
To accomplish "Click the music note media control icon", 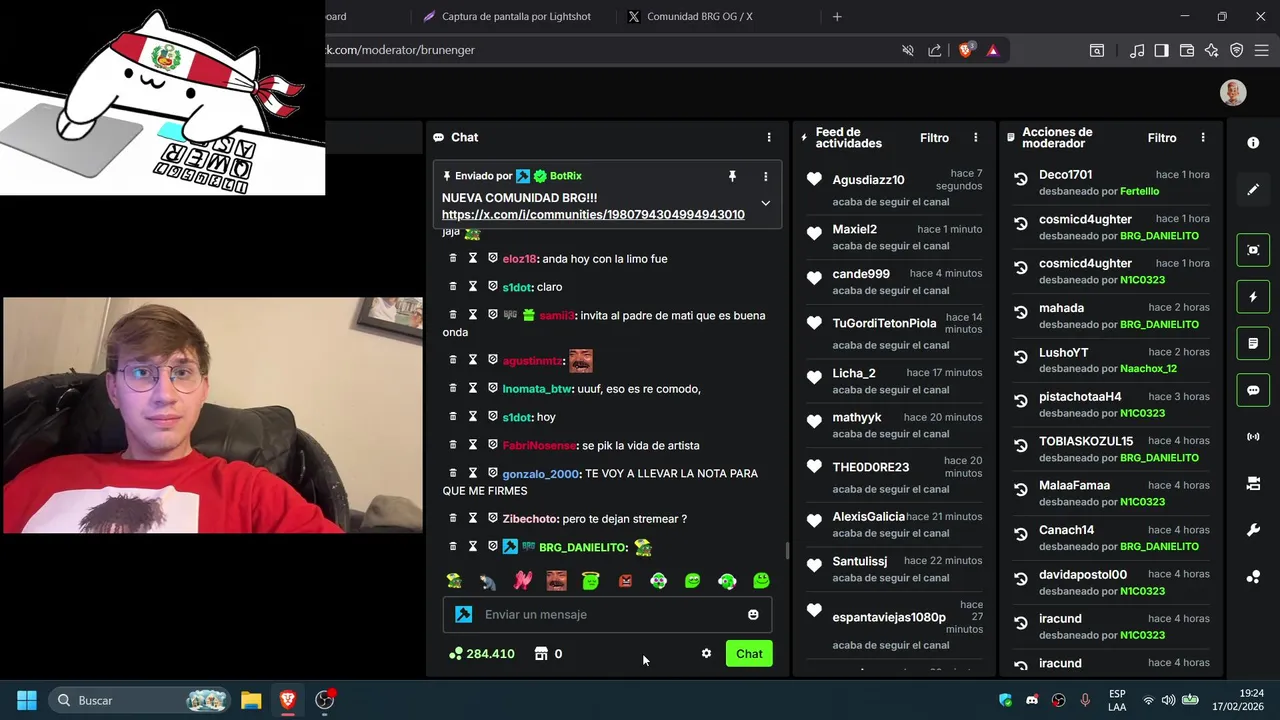I will click(1137, 50).
